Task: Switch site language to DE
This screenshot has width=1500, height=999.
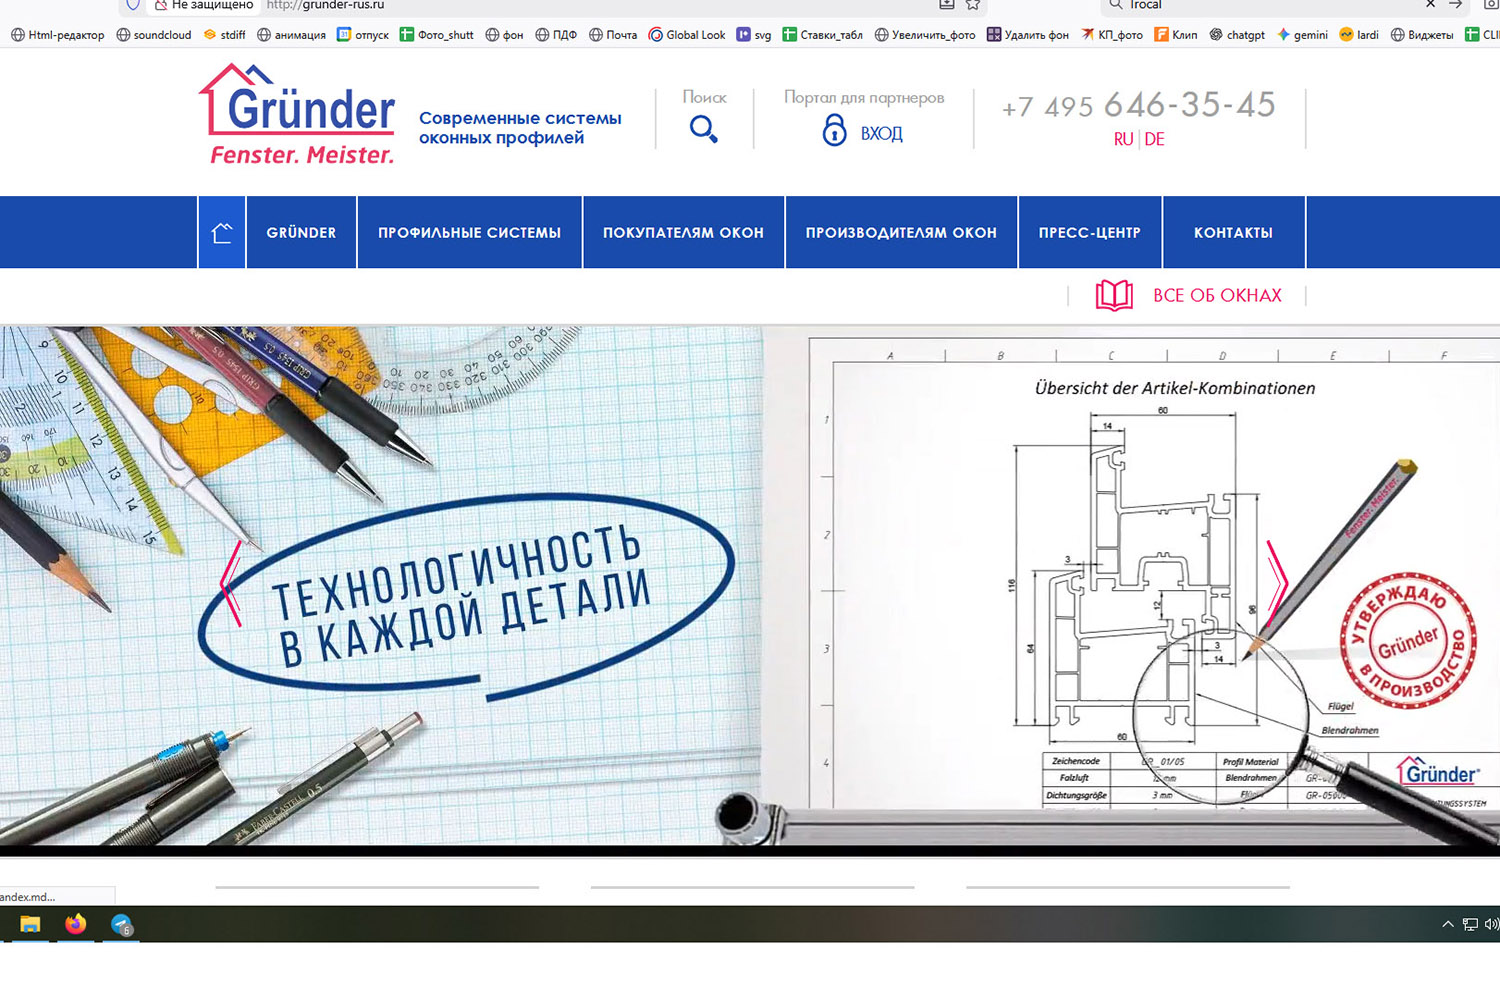Action: 1154,140
